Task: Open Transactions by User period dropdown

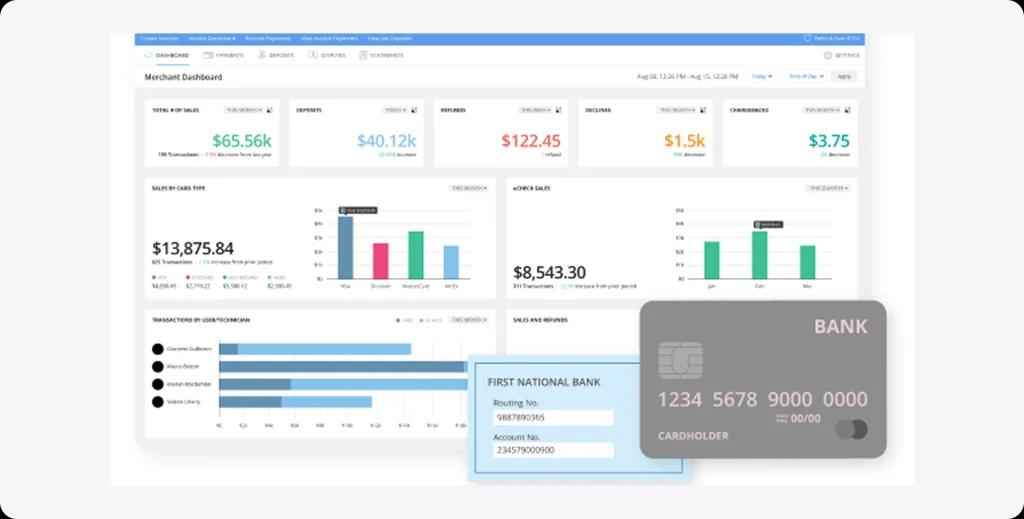Action: point(469,321)
